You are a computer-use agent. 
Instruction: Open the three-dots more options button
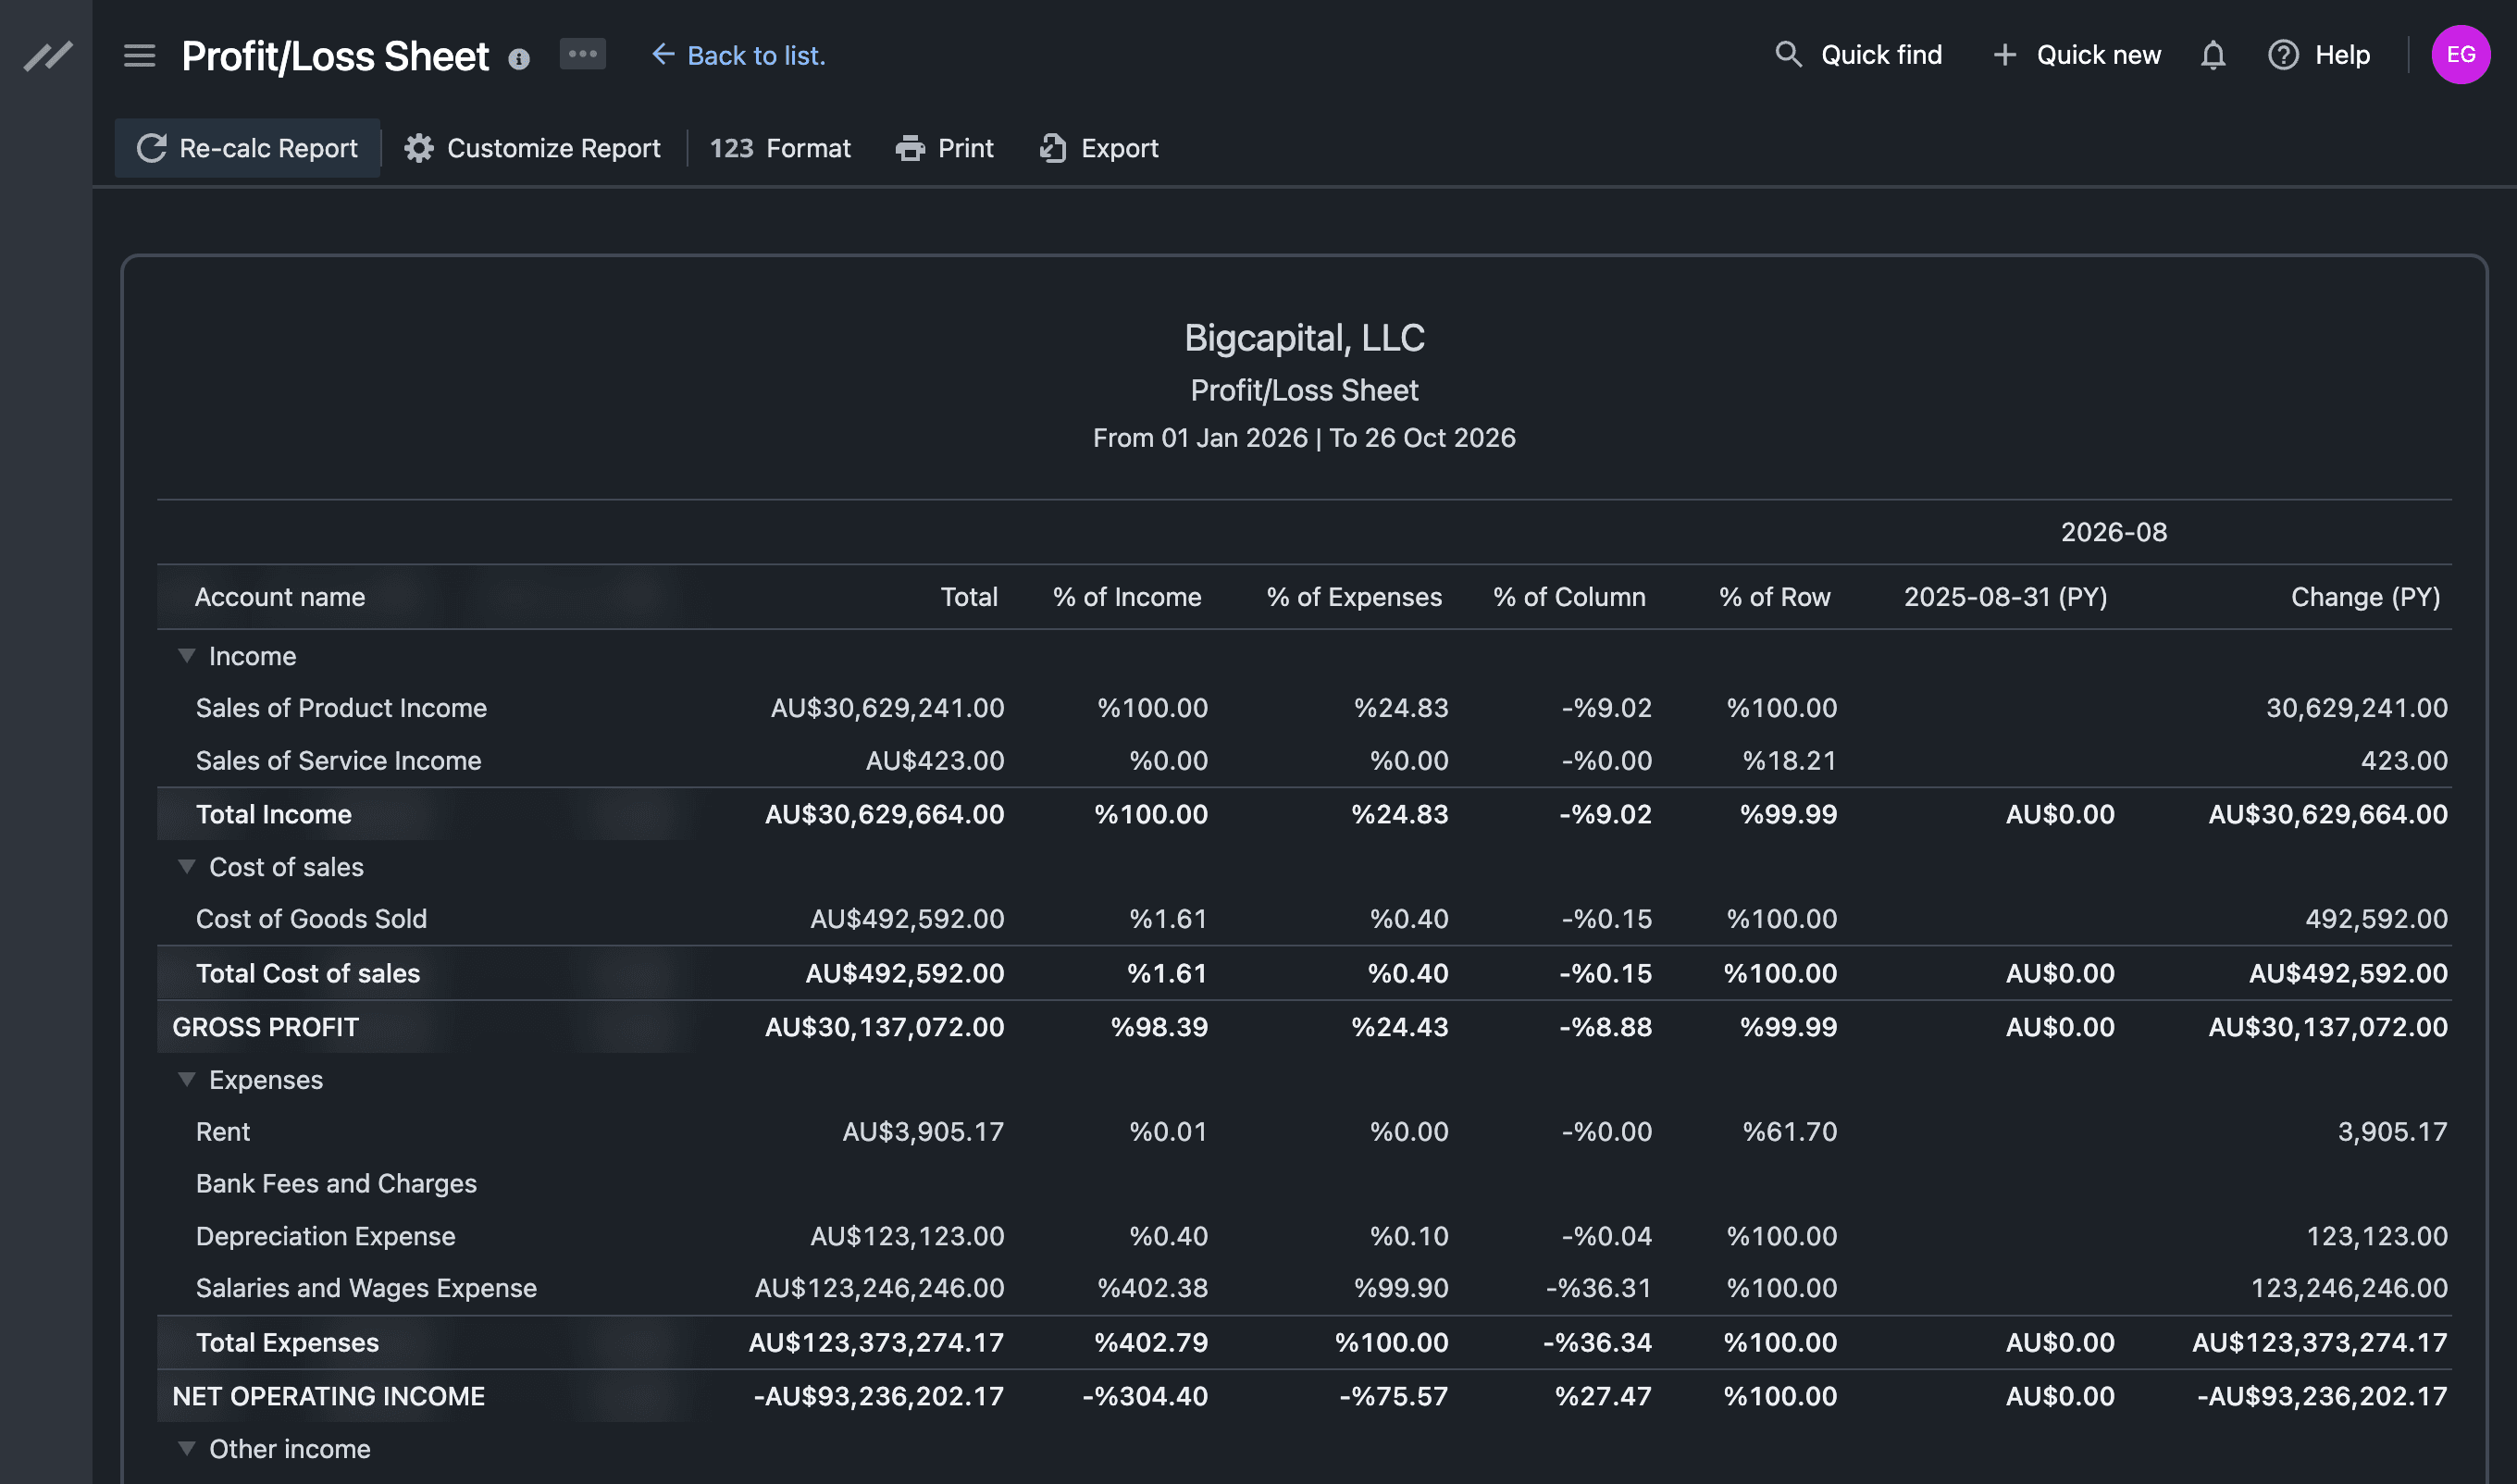582,54
